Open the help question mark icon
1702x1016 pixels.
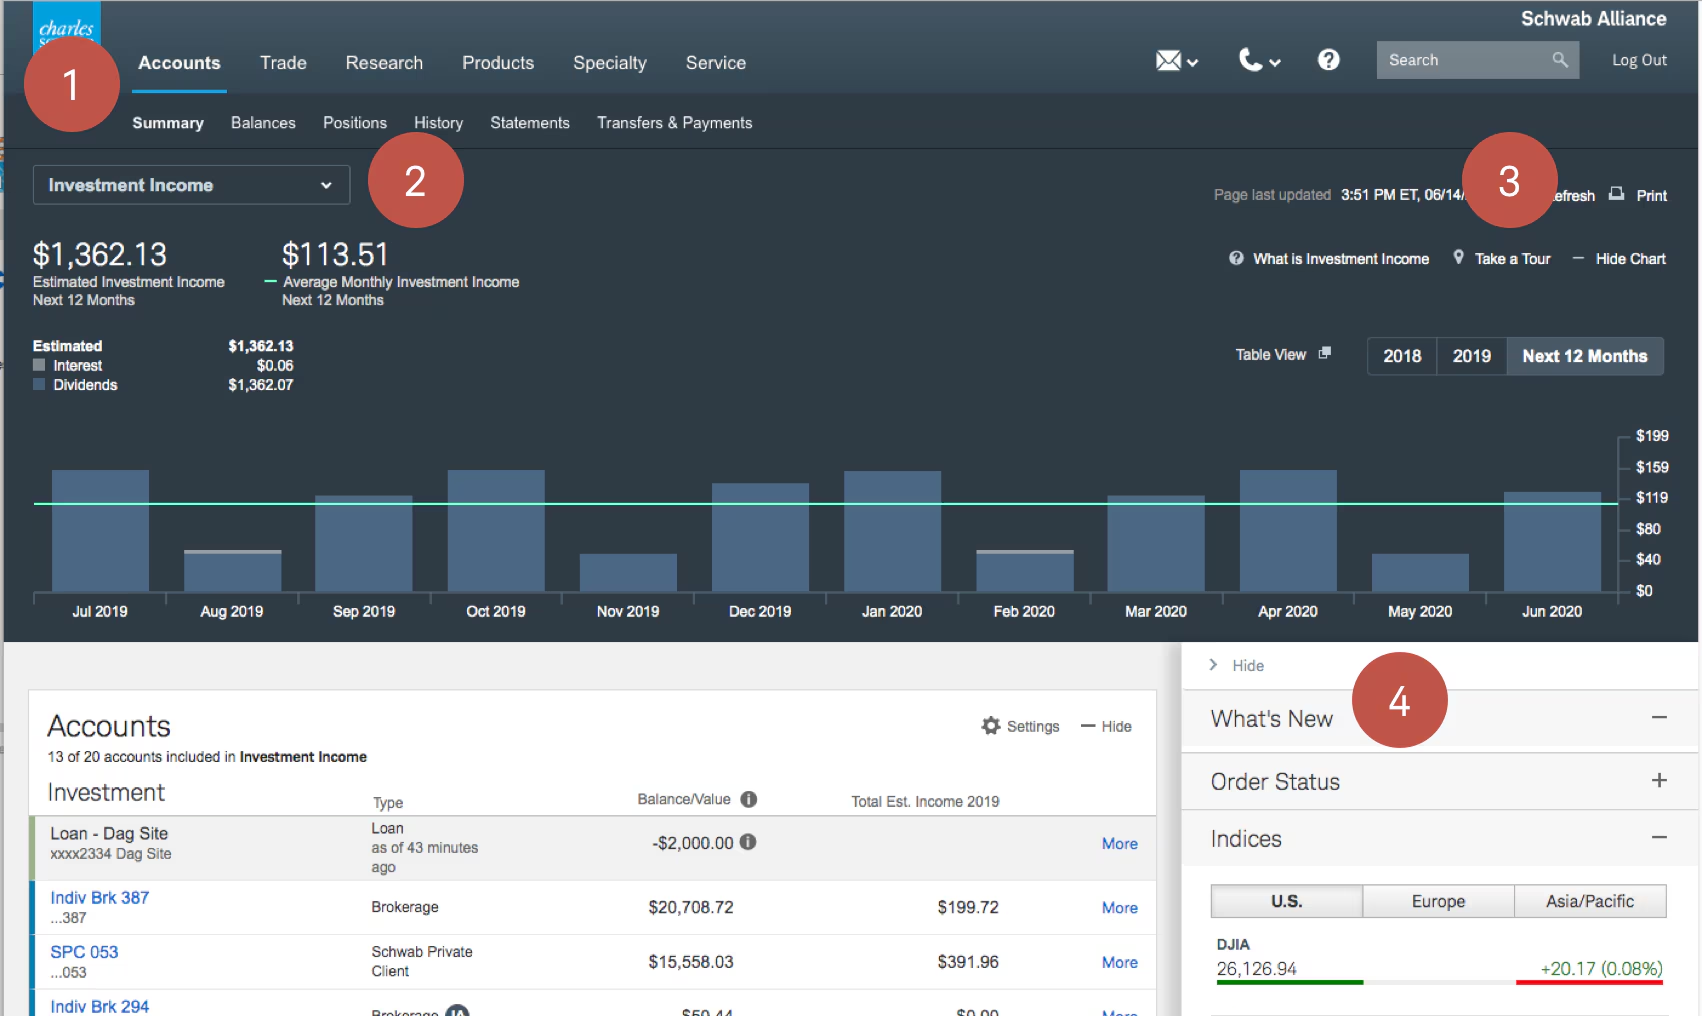click(1328, 60)
